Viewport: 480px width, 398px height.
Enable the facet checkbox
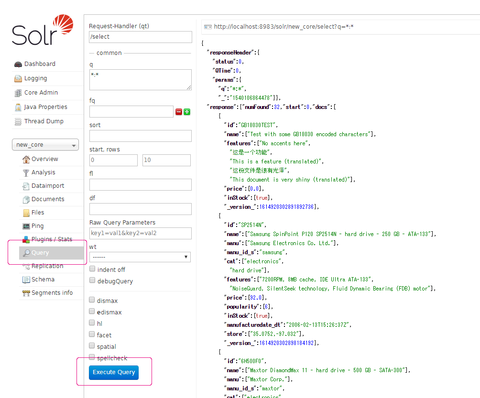[x=92, y=334]
